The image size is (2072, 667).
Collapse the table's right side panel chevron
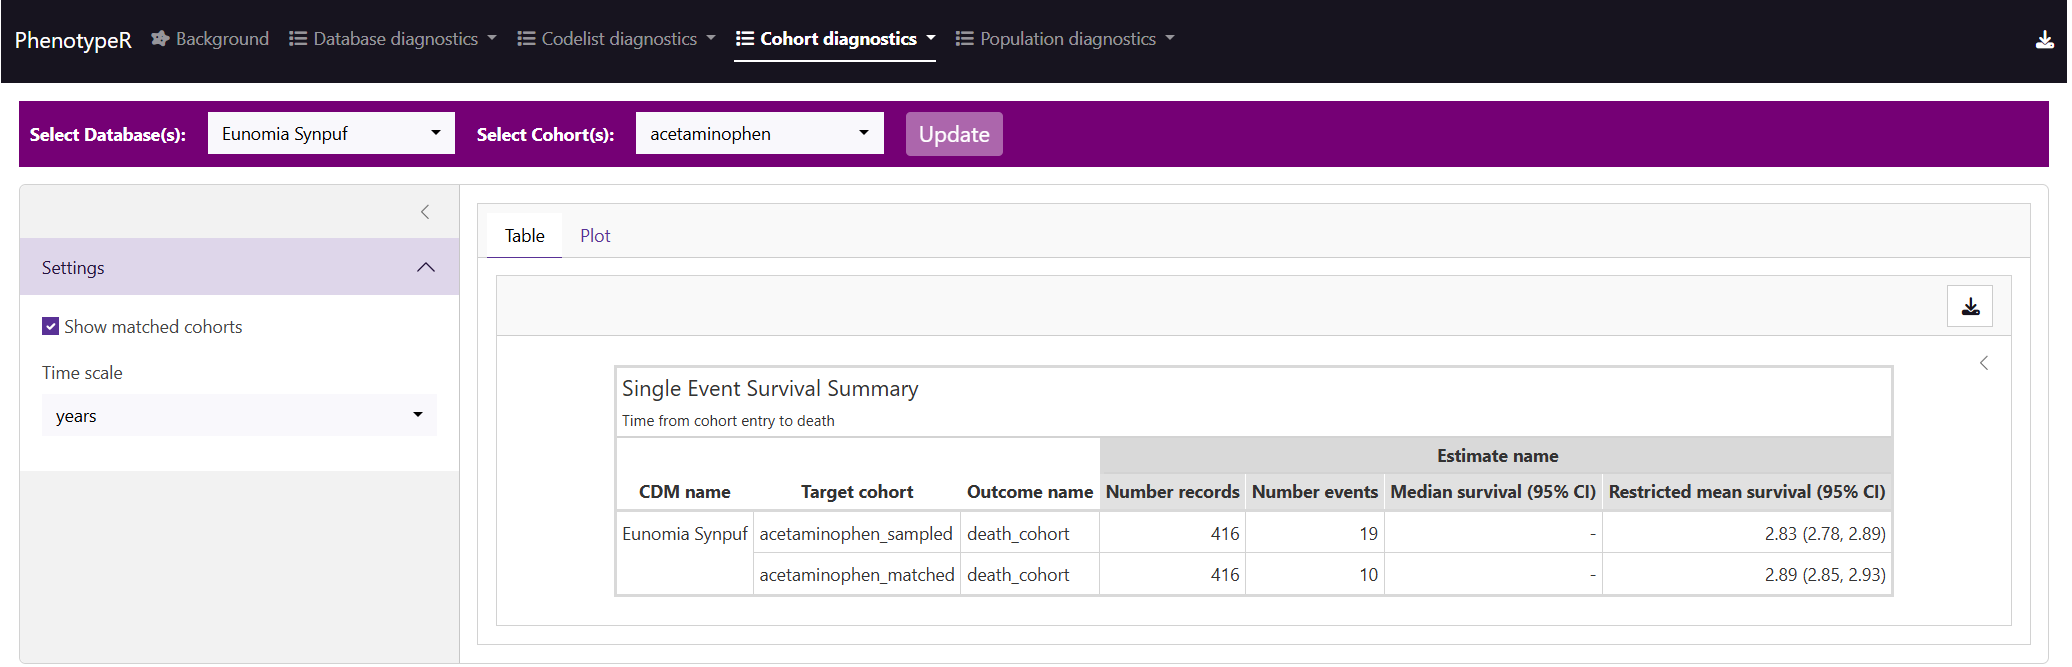[1984, 363]
